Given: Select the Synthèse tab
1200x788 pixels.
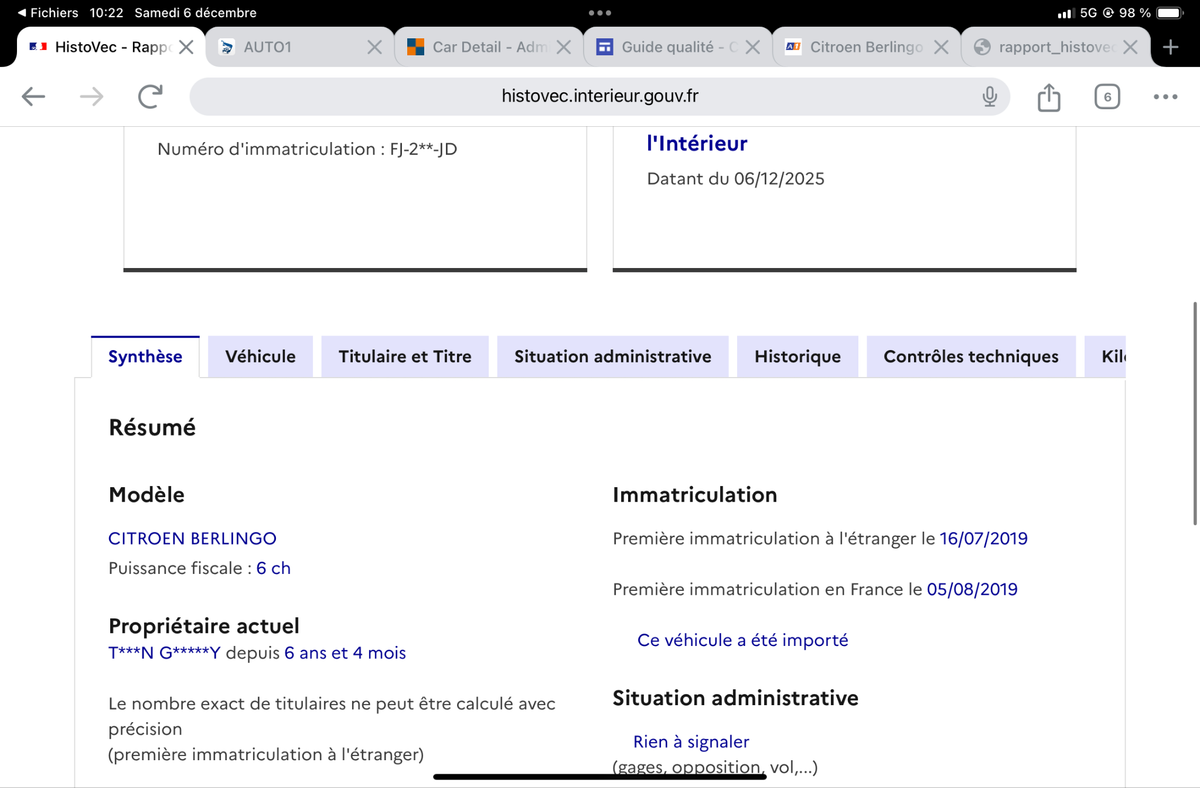Looking at the screenshot, I should [x=145, y=357].
